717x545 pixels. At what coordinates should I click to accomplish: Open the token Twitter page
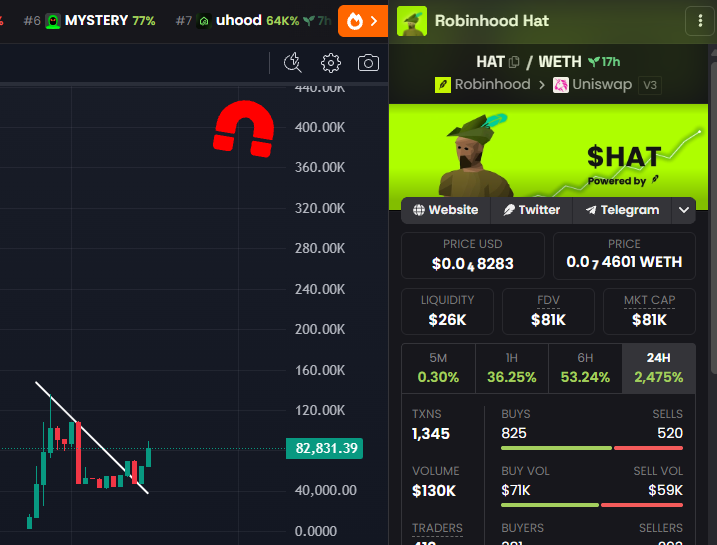click(x=531, y=210)
